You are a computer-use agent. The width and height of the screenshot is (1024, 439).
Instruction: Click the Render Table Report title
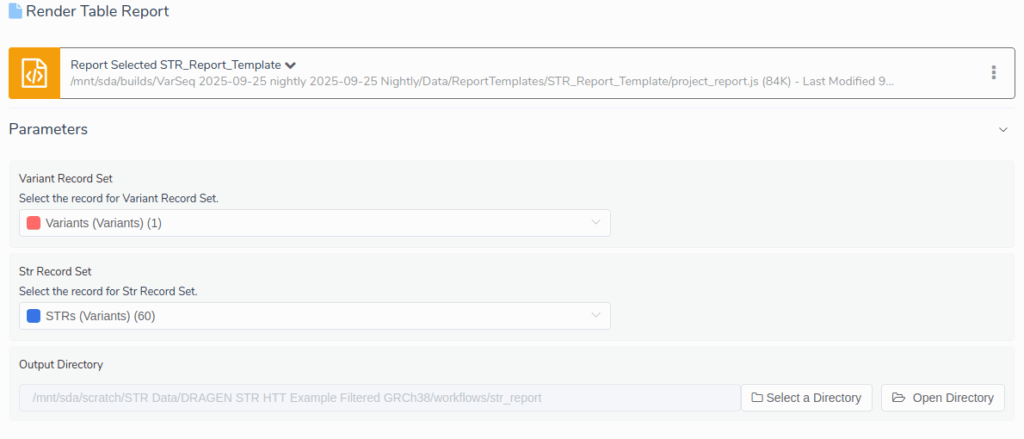click(97, 12)
